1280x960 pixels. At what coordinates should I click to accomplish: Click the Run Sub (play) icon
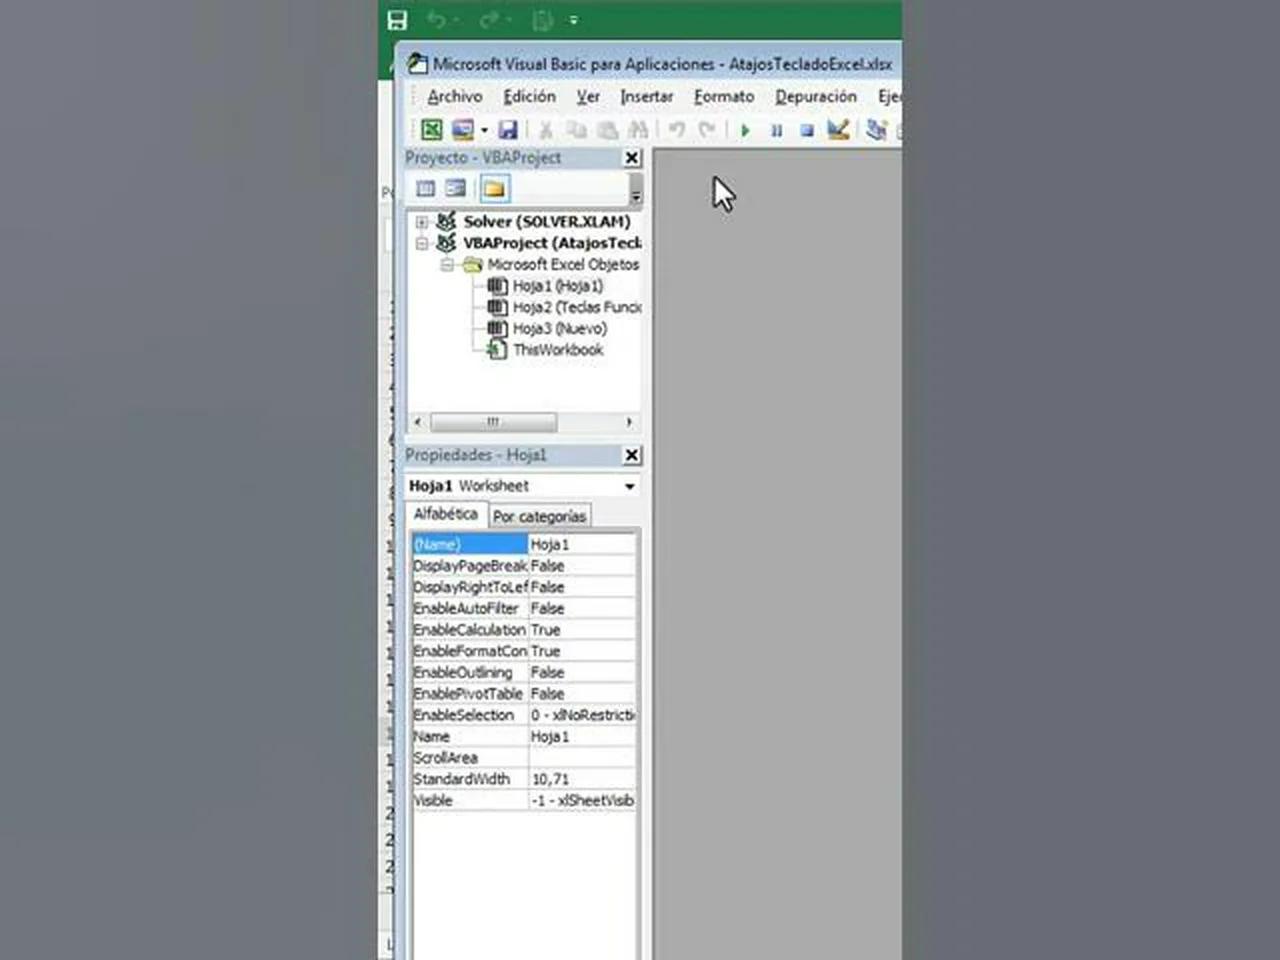click(745, 130)
